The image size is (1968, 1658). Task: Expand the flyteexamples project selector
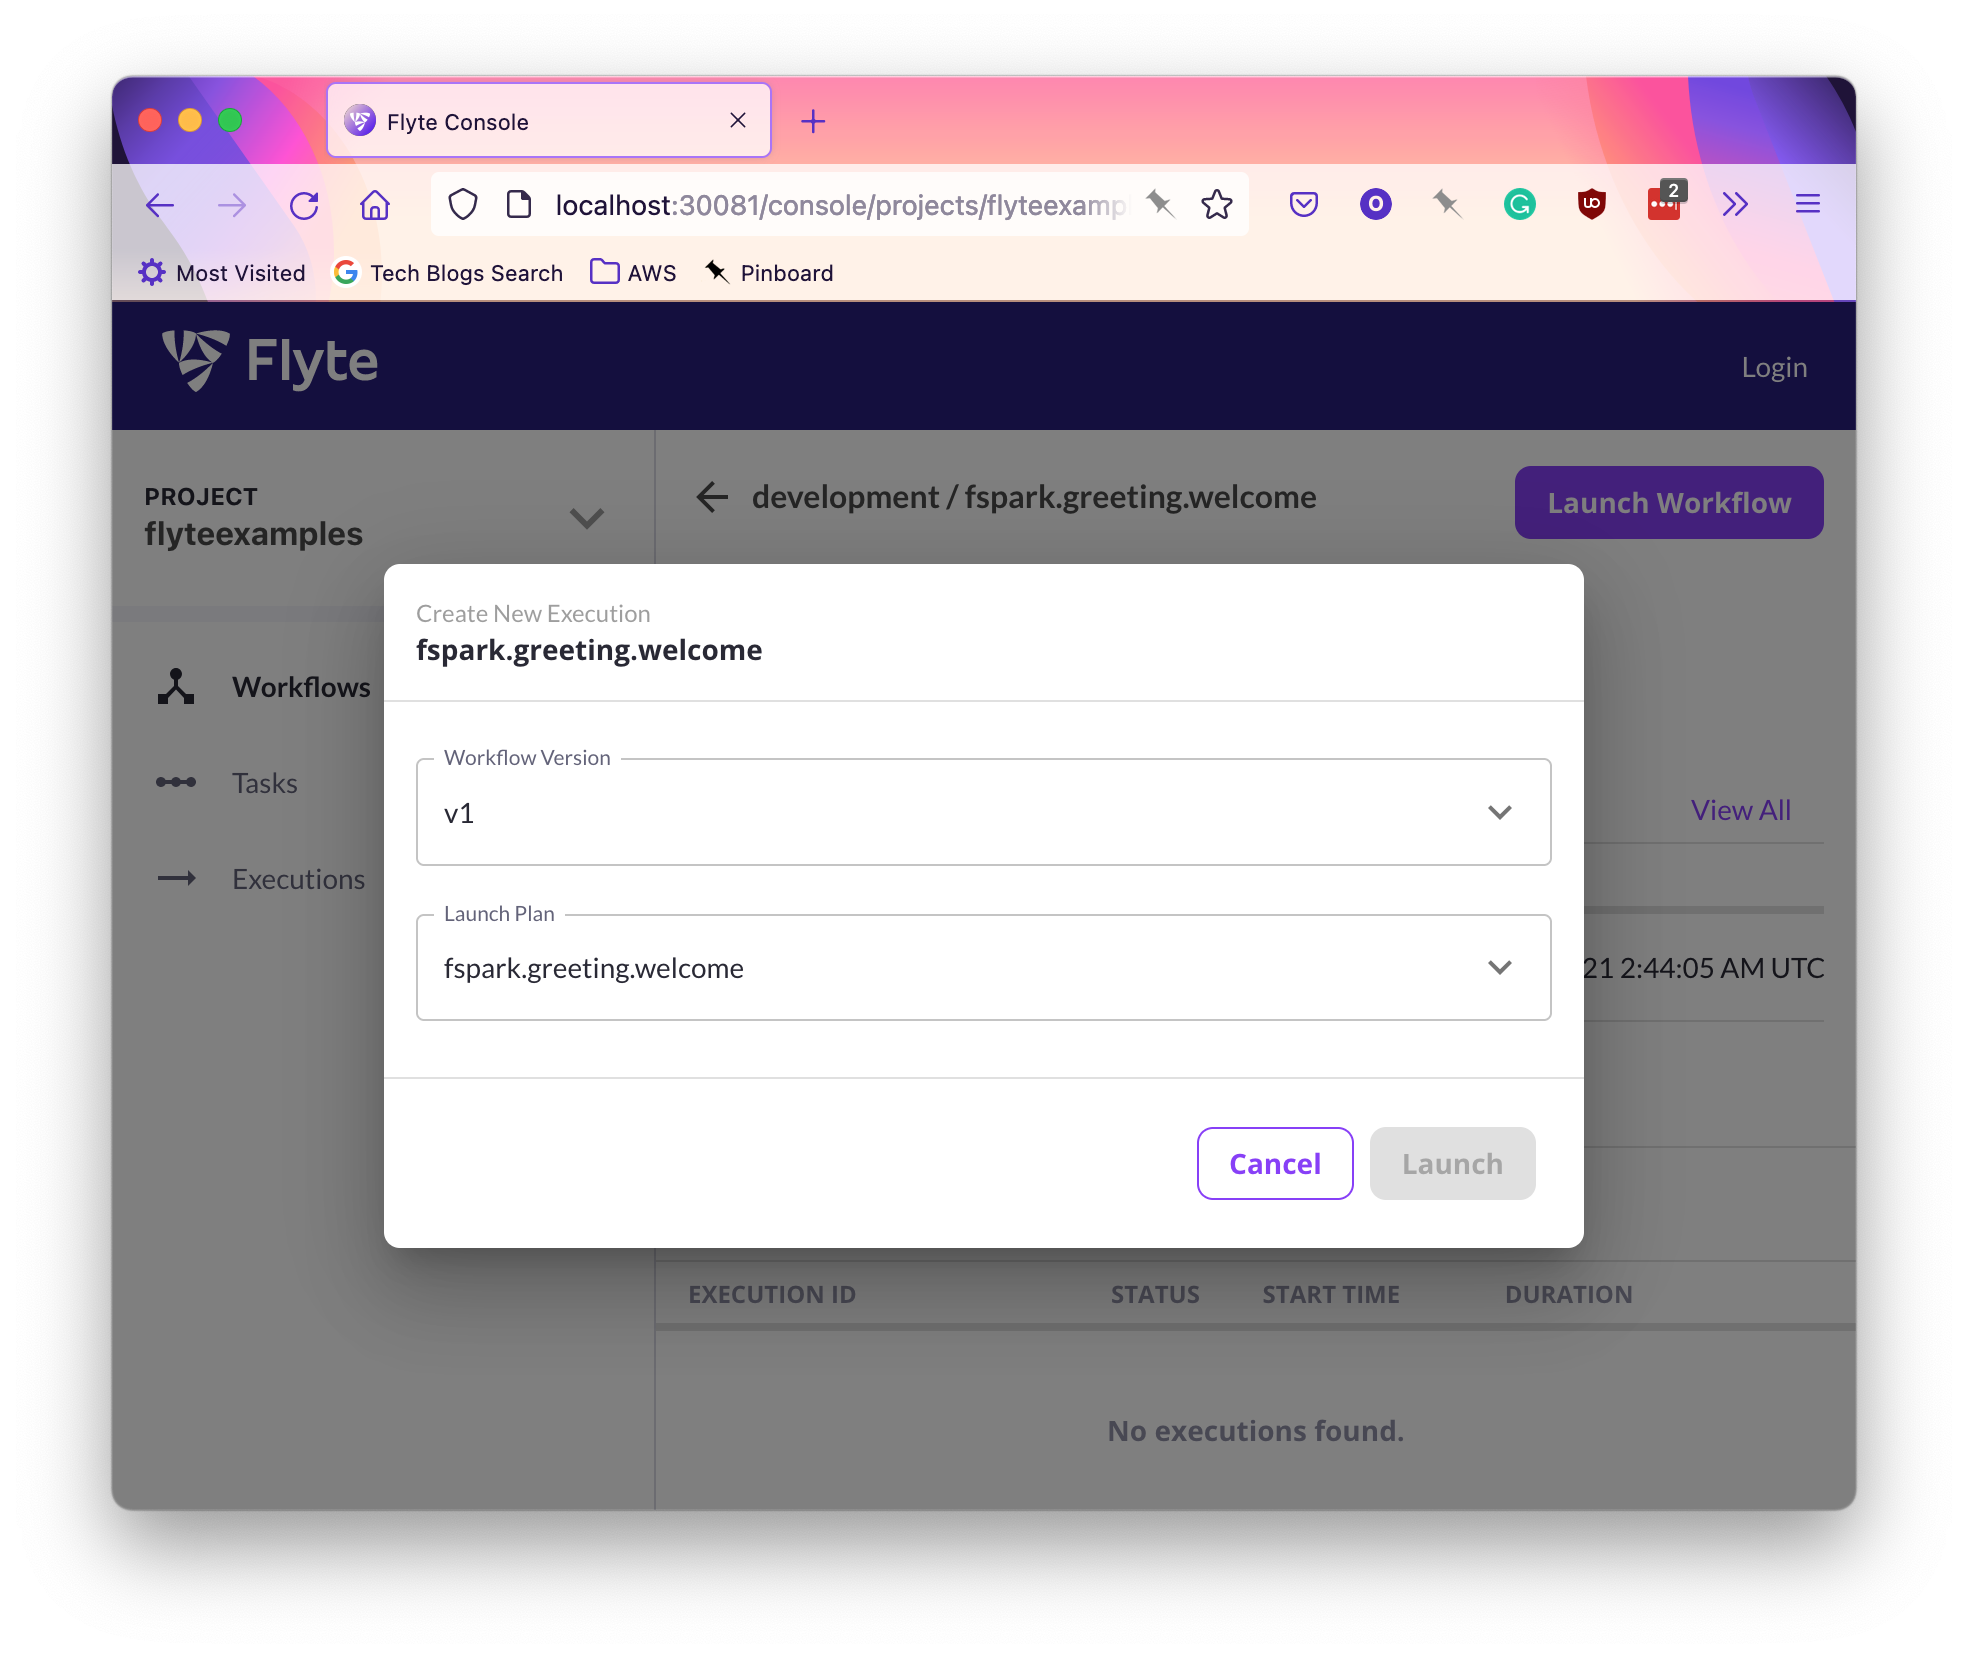click(587, 519)
